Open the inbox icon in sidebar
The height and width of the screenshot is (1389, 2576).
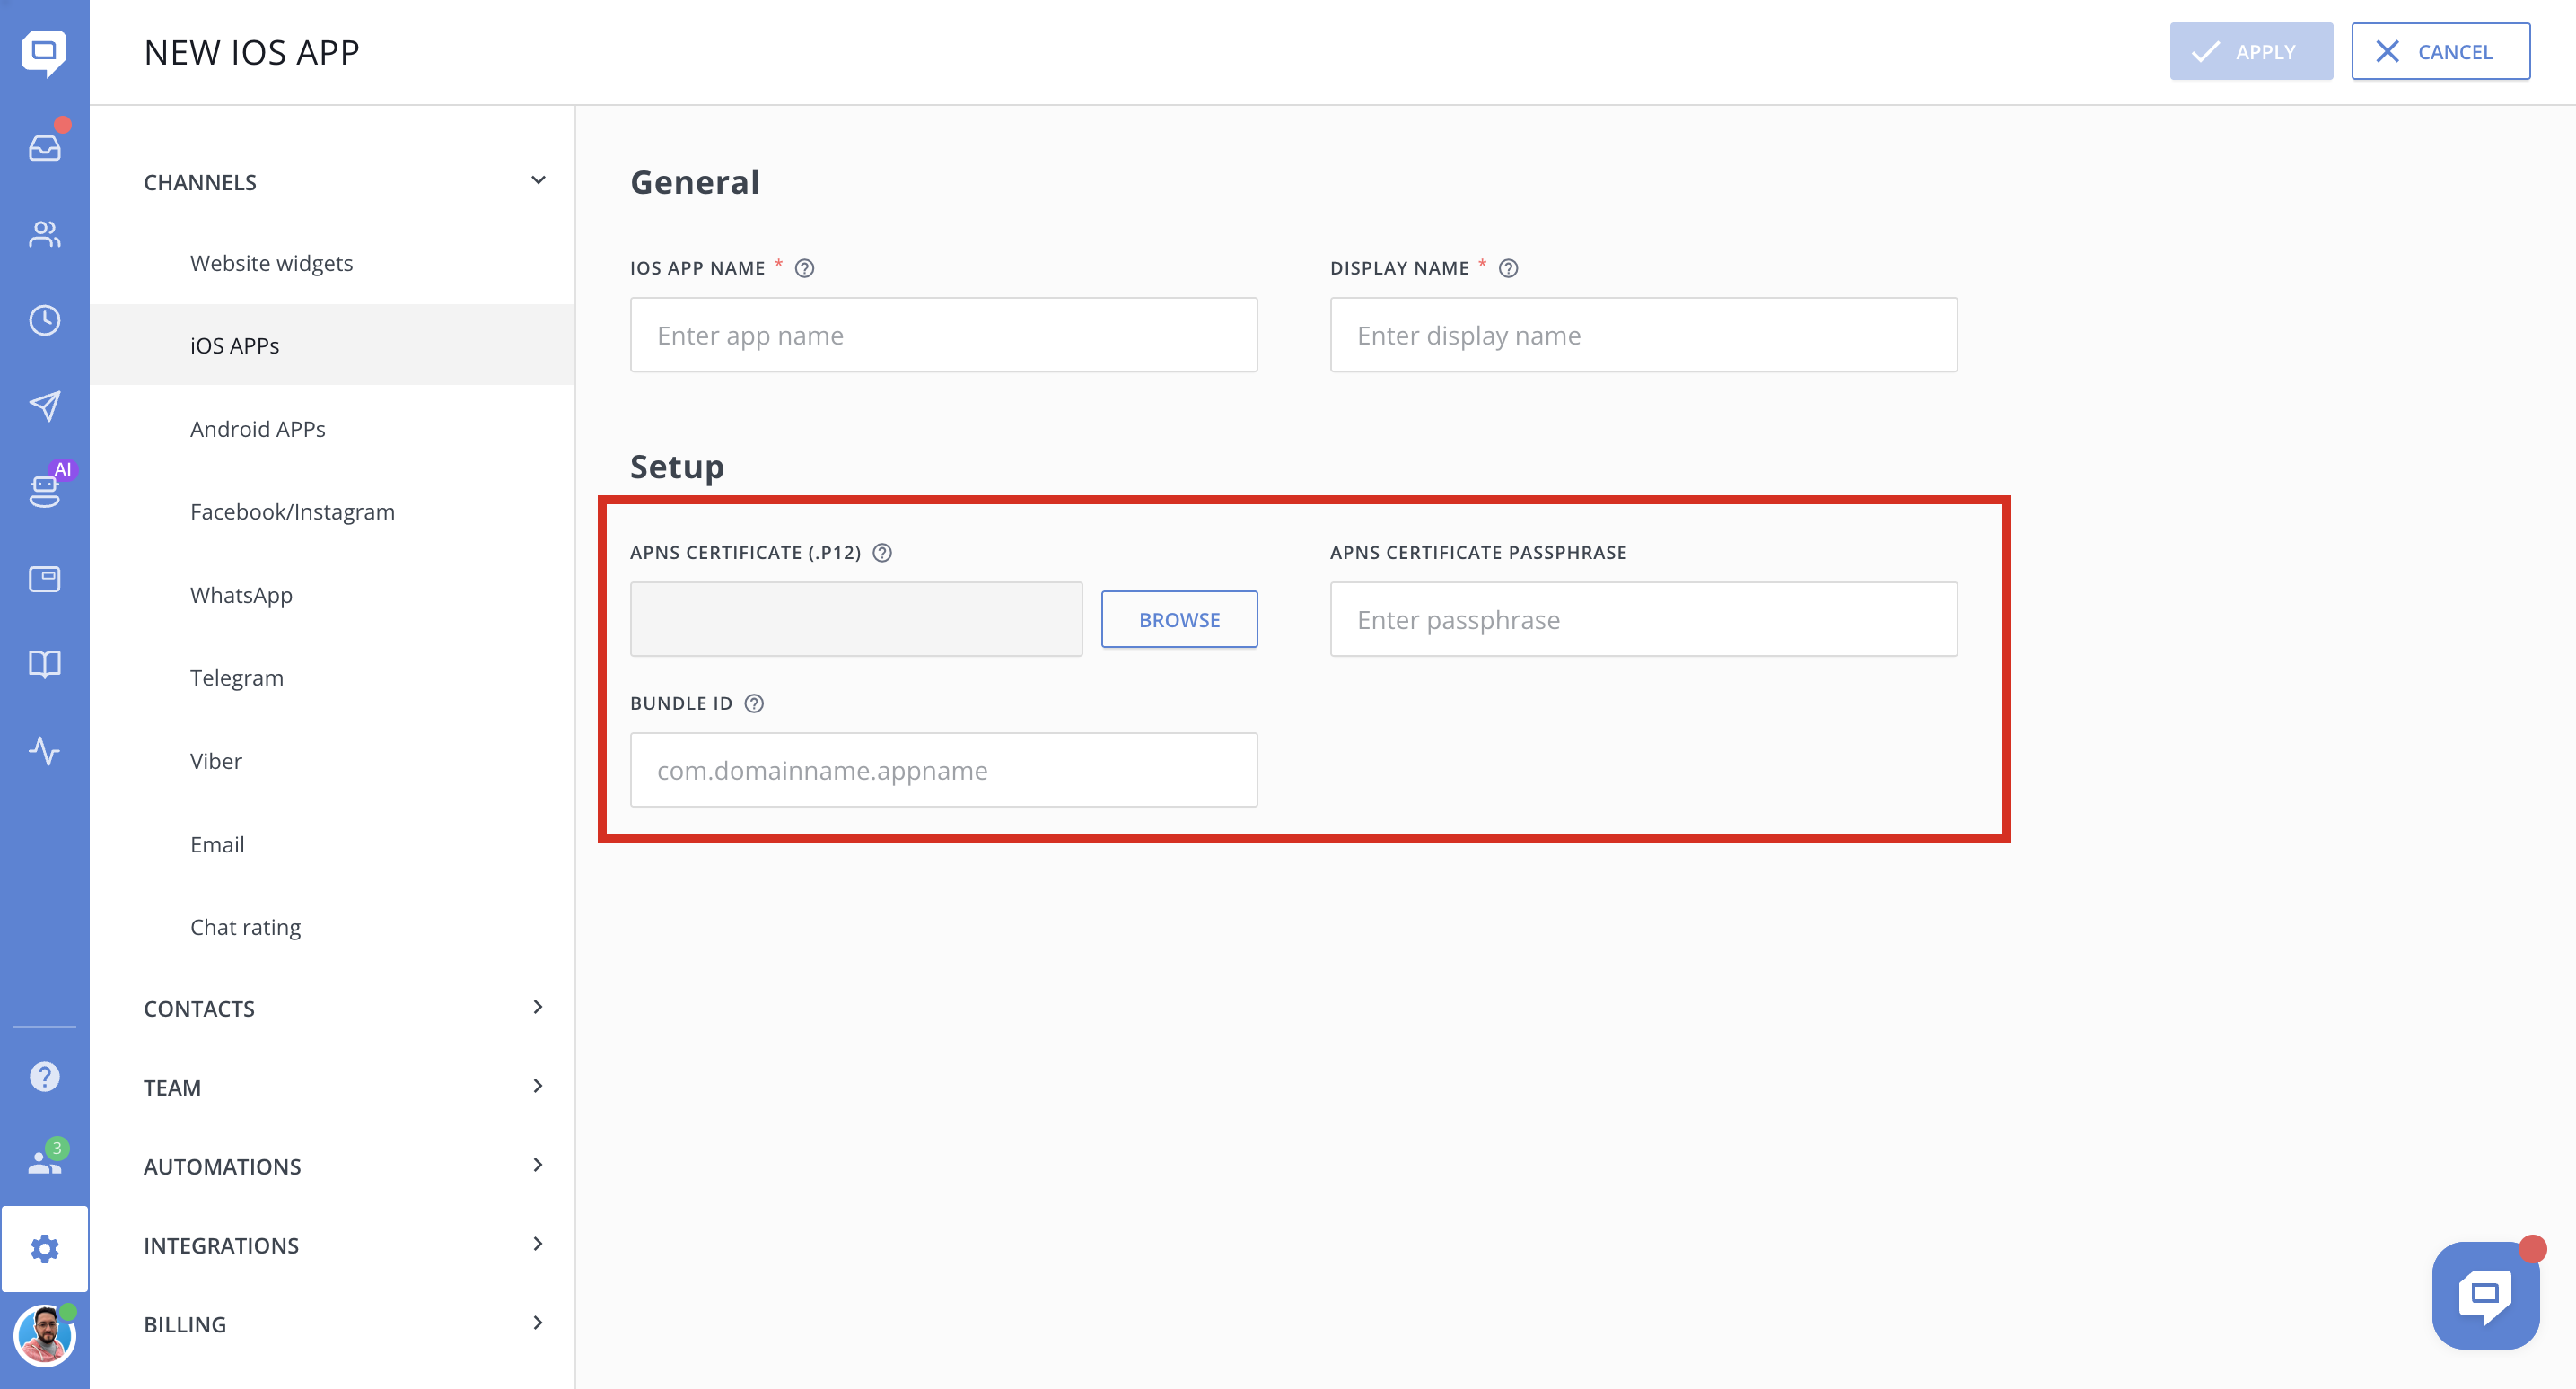click(44, 148)
